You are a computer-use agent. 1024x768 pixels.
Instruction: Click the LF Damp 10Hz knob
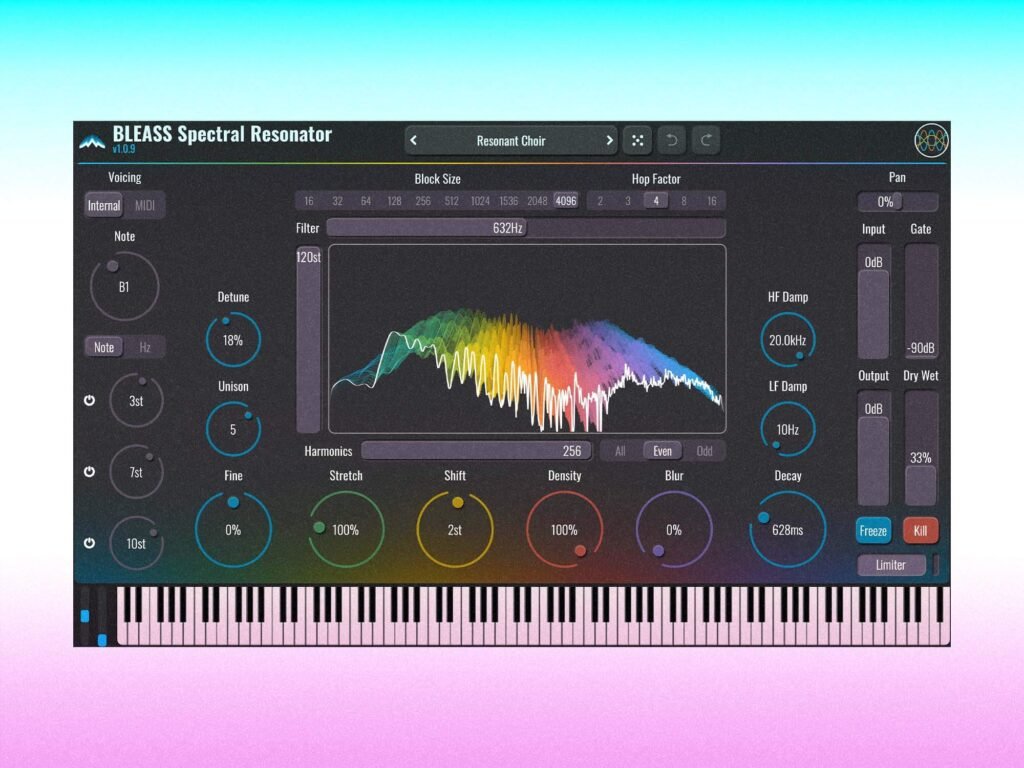tap(788, 429)
